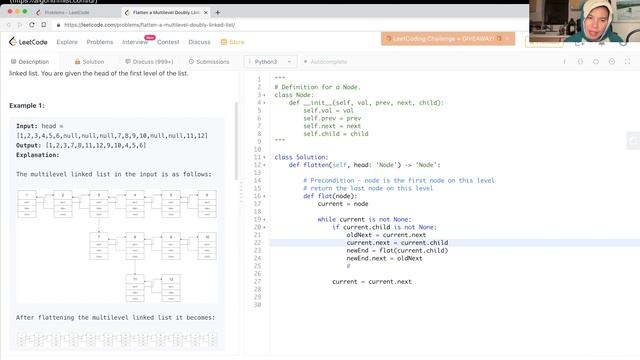The height and width of the screenshot is (360, 640).
Task: Reset code with the revert icon
Action: (x=596, y=62)
